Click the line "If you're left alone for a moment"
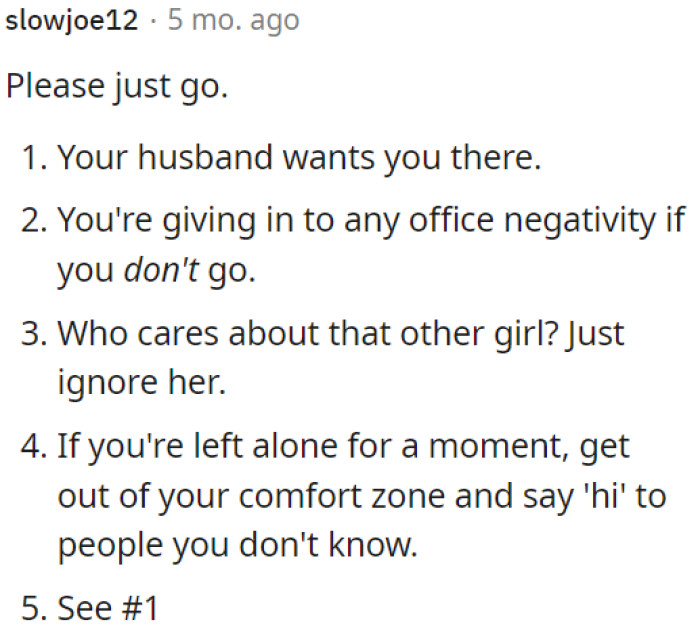This screenshot has height=635, width=700. [314, 447]
